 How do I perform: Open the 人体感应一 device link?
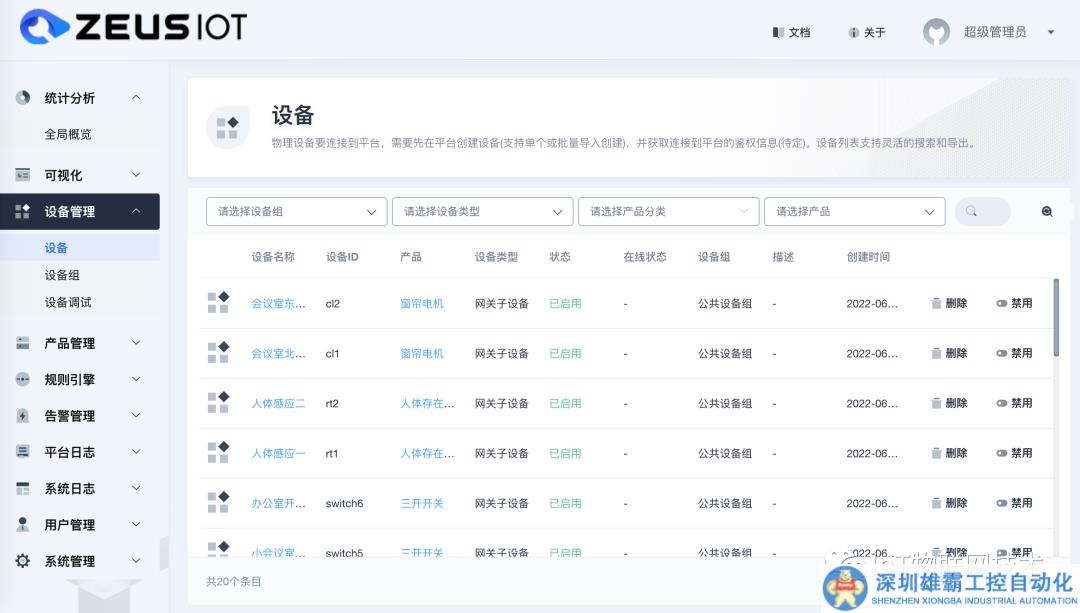click(278, 453)
